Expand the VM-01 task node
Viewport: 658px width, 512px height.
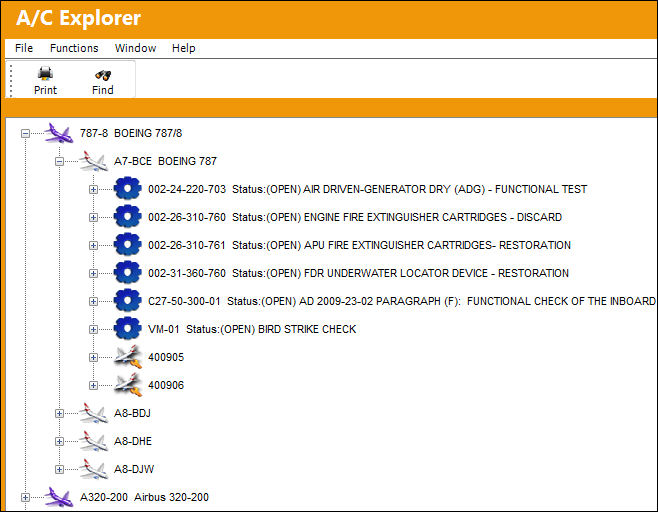[94, 329]
